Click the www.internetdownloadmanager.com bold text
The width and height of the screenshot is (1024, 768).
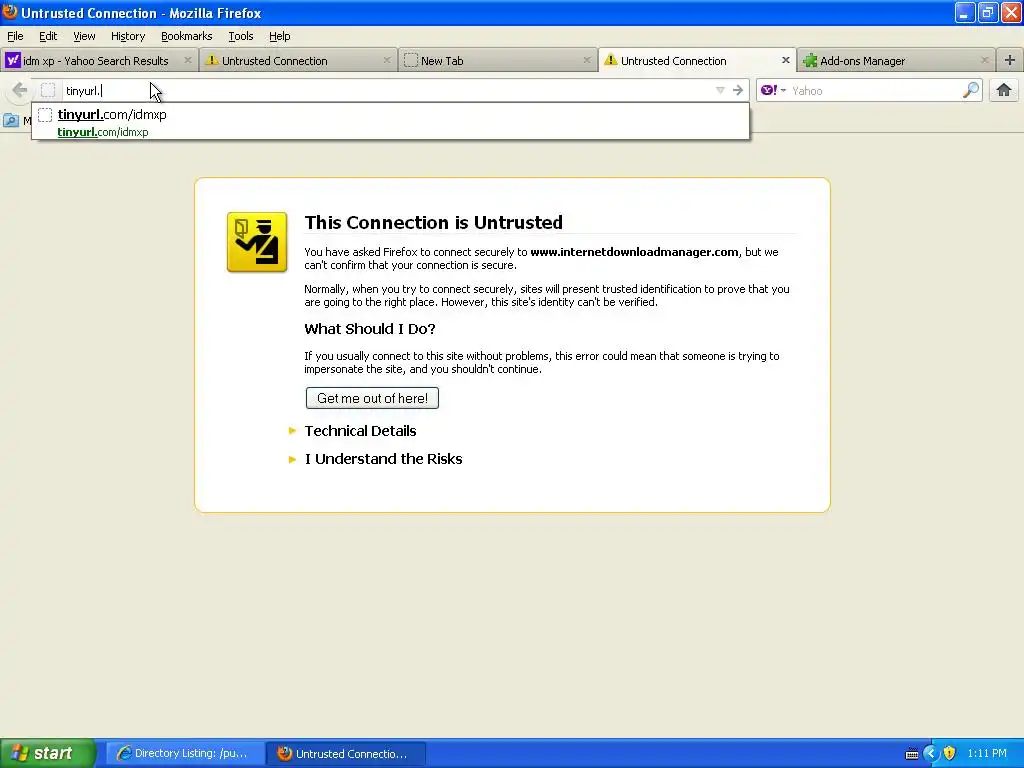point(634,251)
